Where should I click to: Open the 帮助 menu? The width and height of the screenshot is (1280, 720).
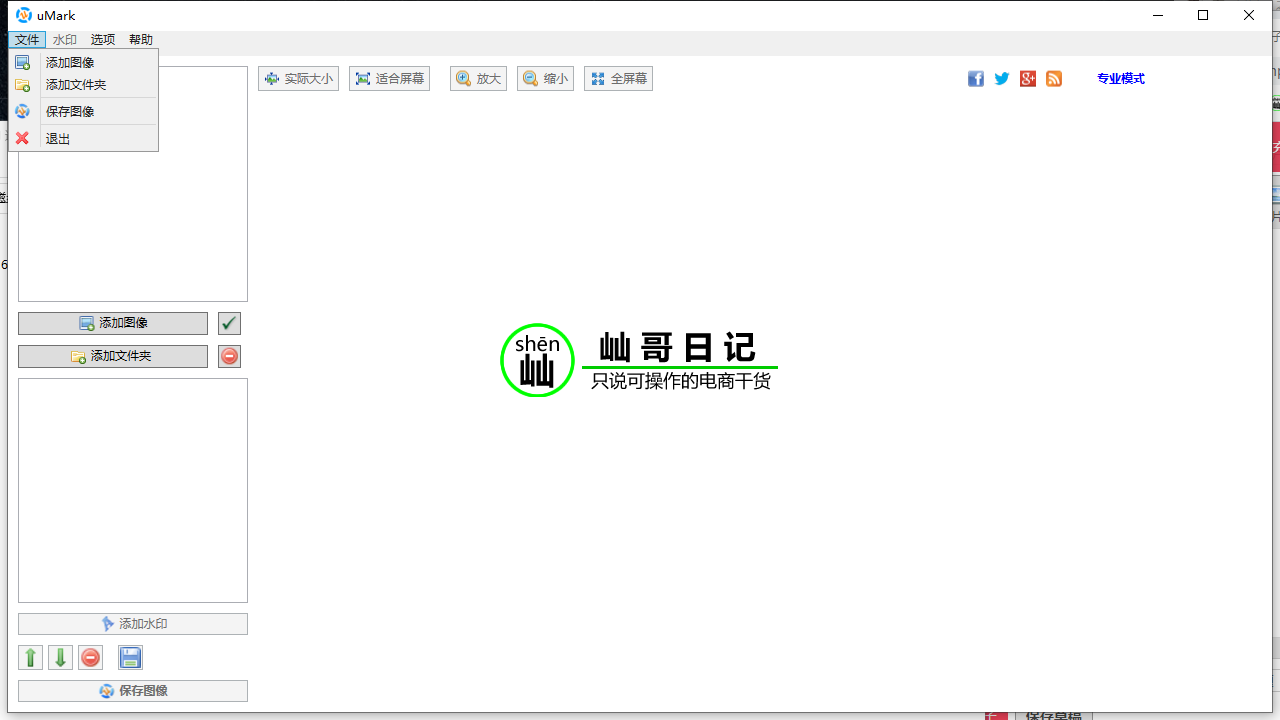[x=141, y=40]
